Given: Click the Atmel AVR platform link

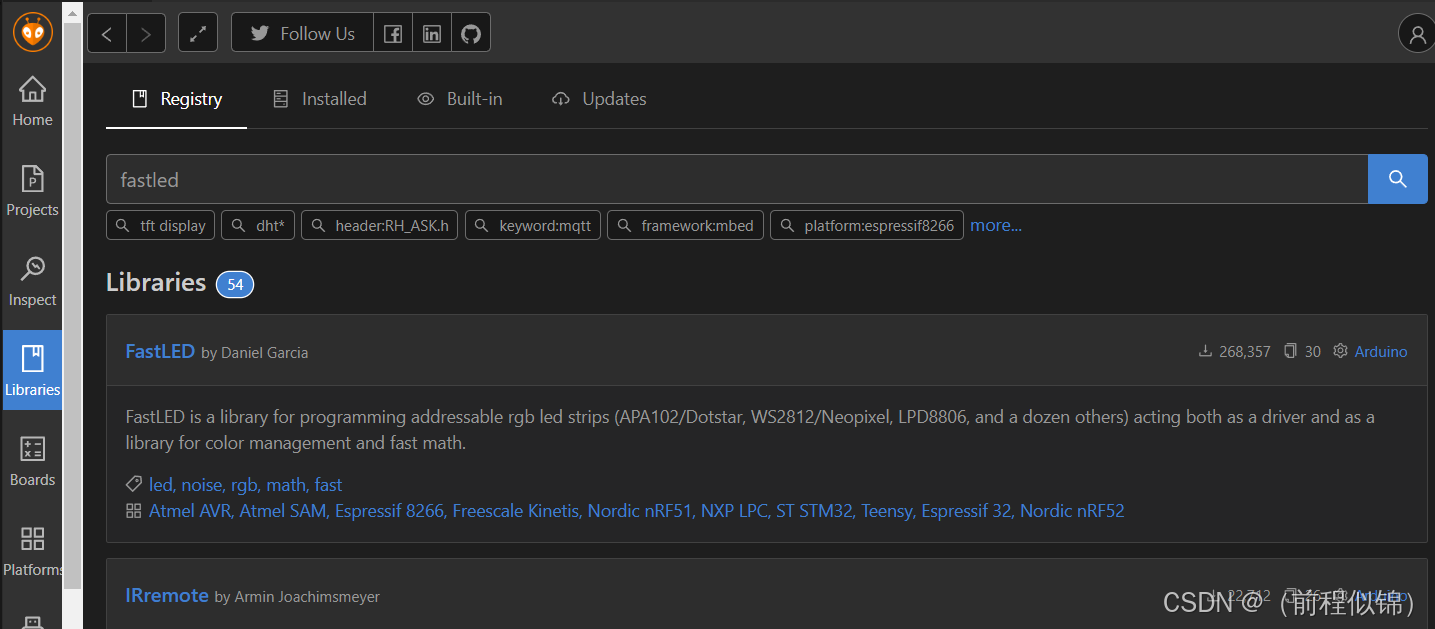Looking at the screenshot, I should click(x=190, y=511).
